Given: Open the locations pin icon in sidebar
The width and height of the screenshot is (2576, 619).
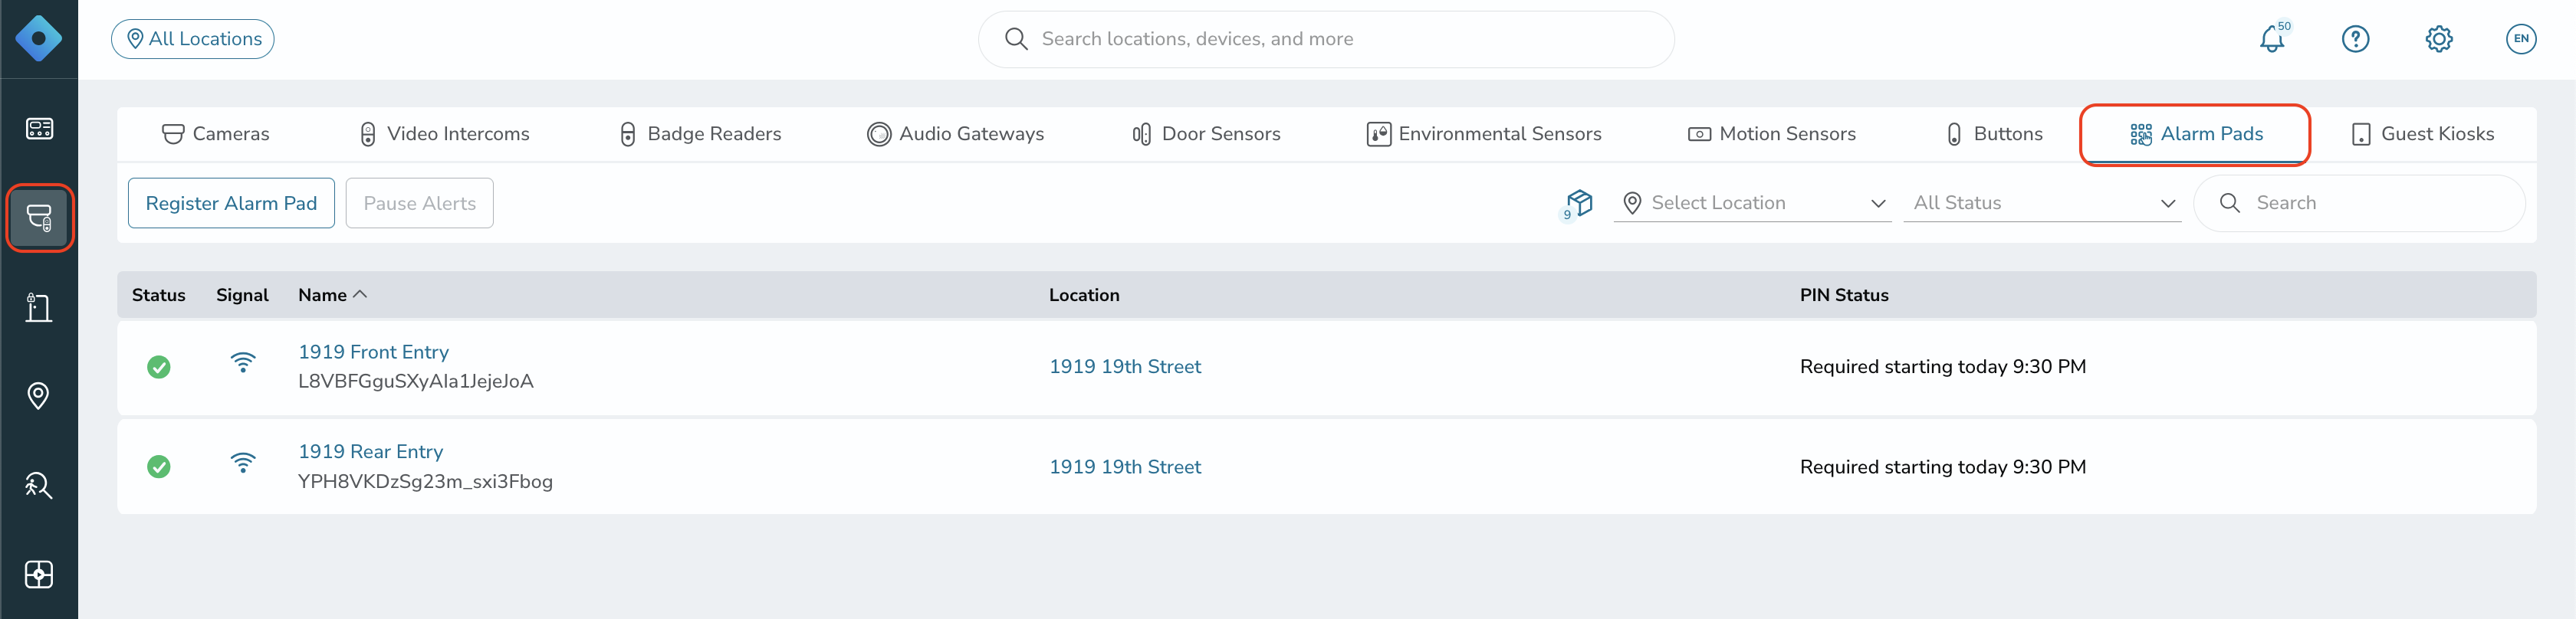Looking at the screenshot, I should tap(39, 396).
